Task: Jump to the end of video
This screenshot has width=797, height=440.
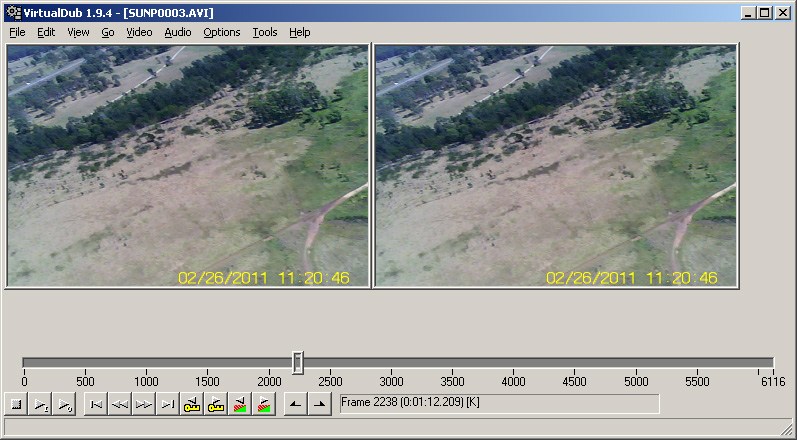Action: (168, 404)
